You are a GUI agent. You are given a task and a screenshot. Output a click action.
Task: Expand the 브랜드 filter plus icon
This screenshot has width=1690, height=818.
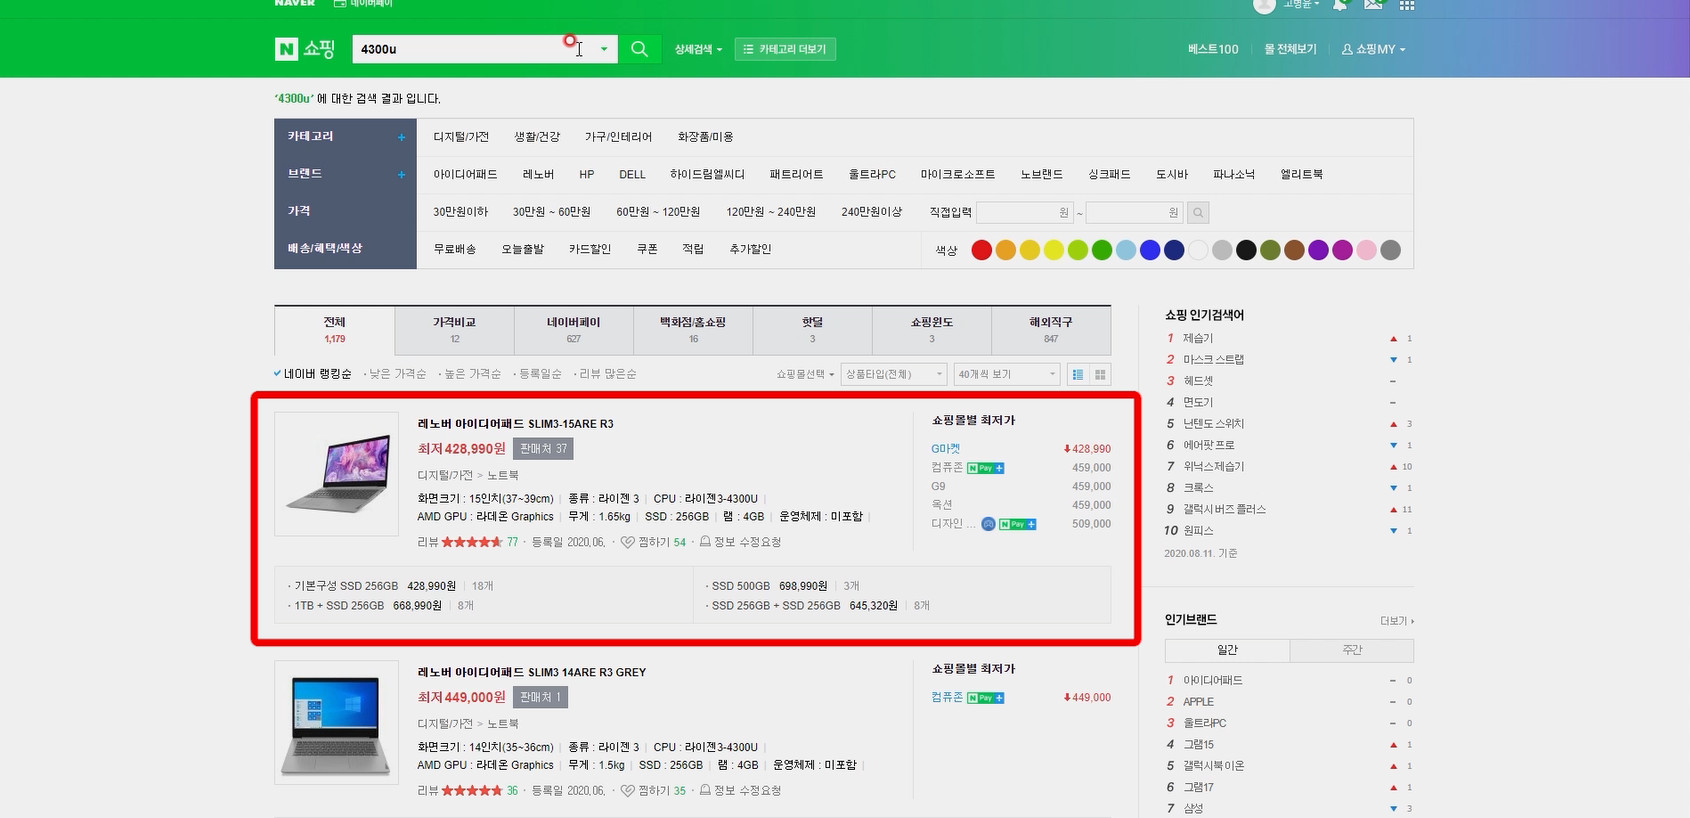pyautogui.click(x=401, y=174)
